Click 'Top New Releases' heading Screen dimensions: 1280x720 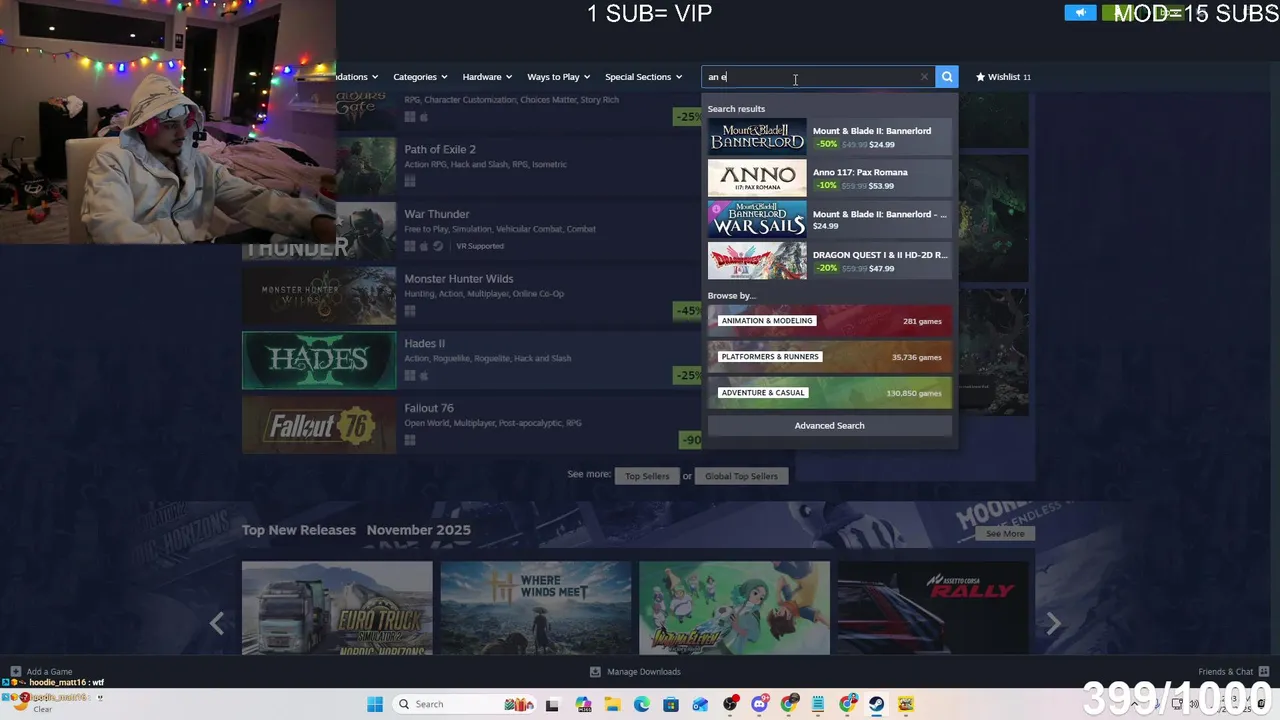pyautogui.click(x=299, y=530)
